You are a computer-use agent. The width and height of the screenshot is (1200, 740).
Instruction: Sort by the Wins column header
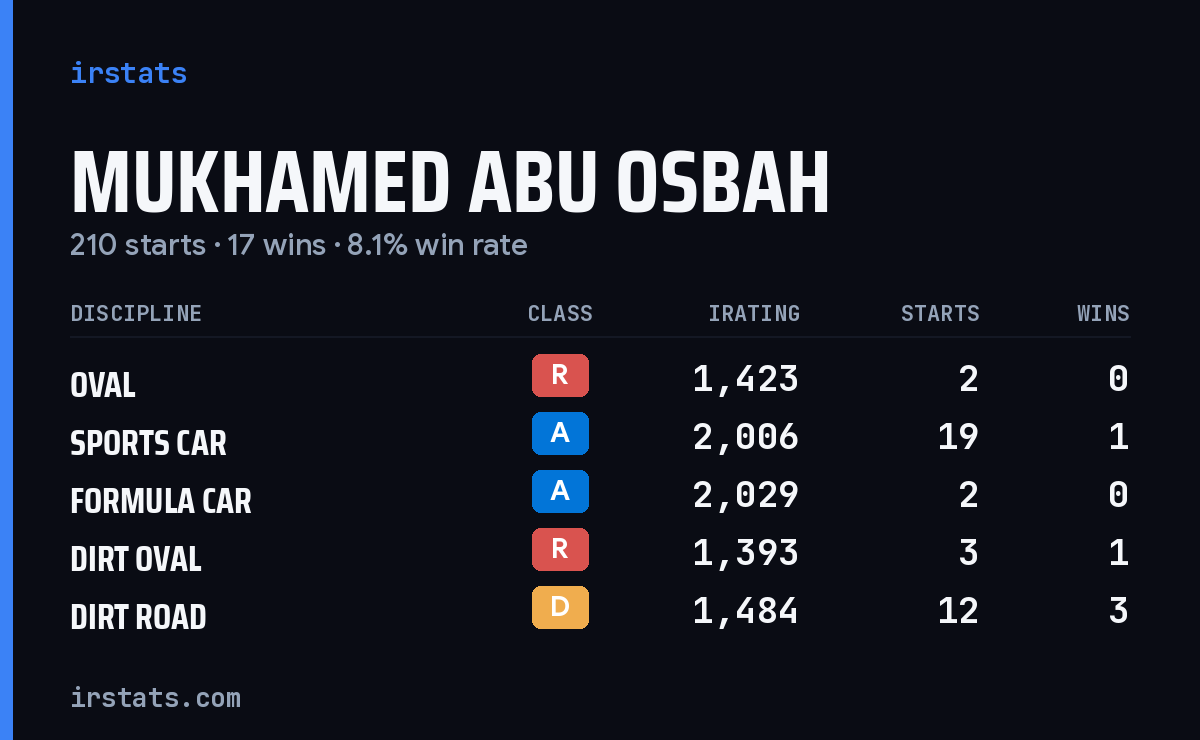pyautogui.click(x=1103, y=313)
